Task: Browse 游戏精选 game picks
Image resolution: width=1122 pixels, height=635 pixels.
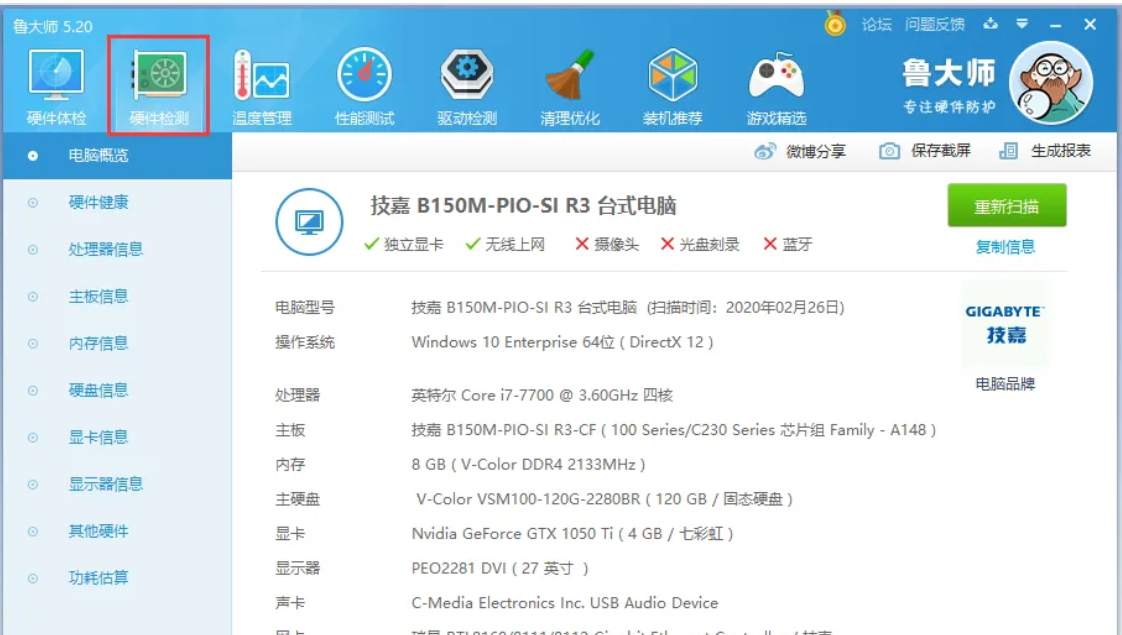Action: click(774, 85)
